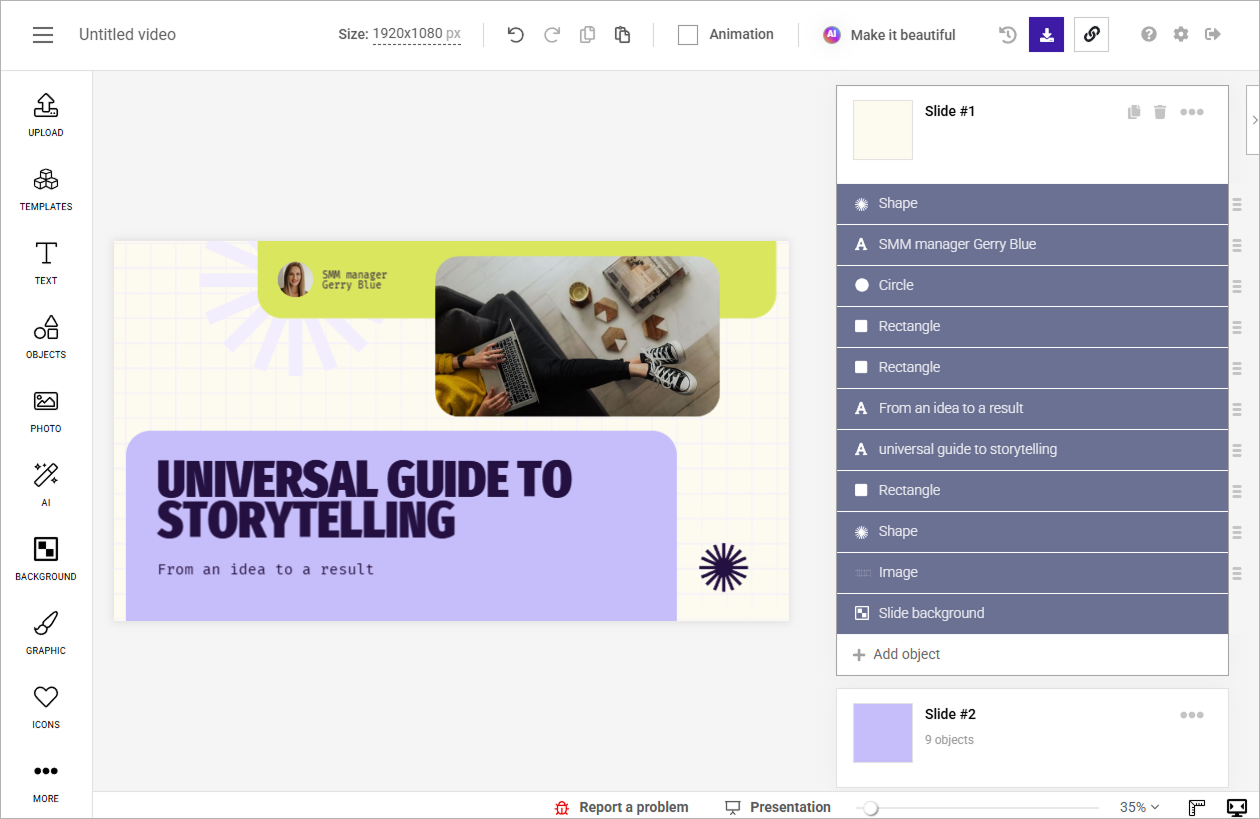Open the Templates panel
Screen dimensions: 1260x819
[46, 189]
